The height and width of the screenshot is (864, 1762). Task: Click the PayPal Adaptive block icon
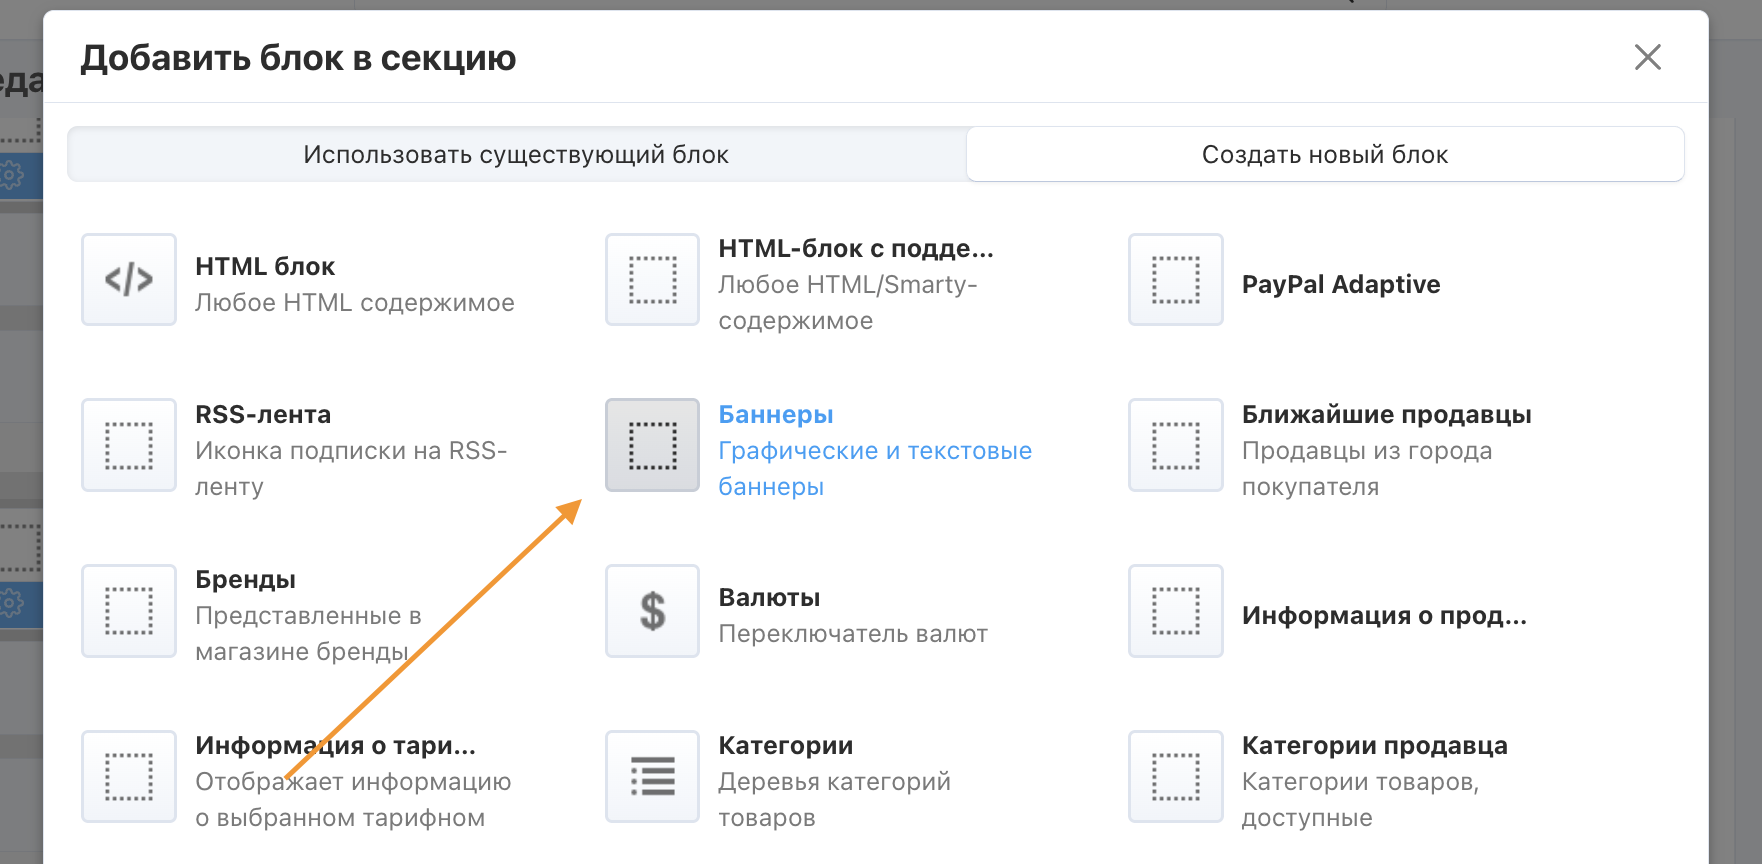click(1175, 280)
